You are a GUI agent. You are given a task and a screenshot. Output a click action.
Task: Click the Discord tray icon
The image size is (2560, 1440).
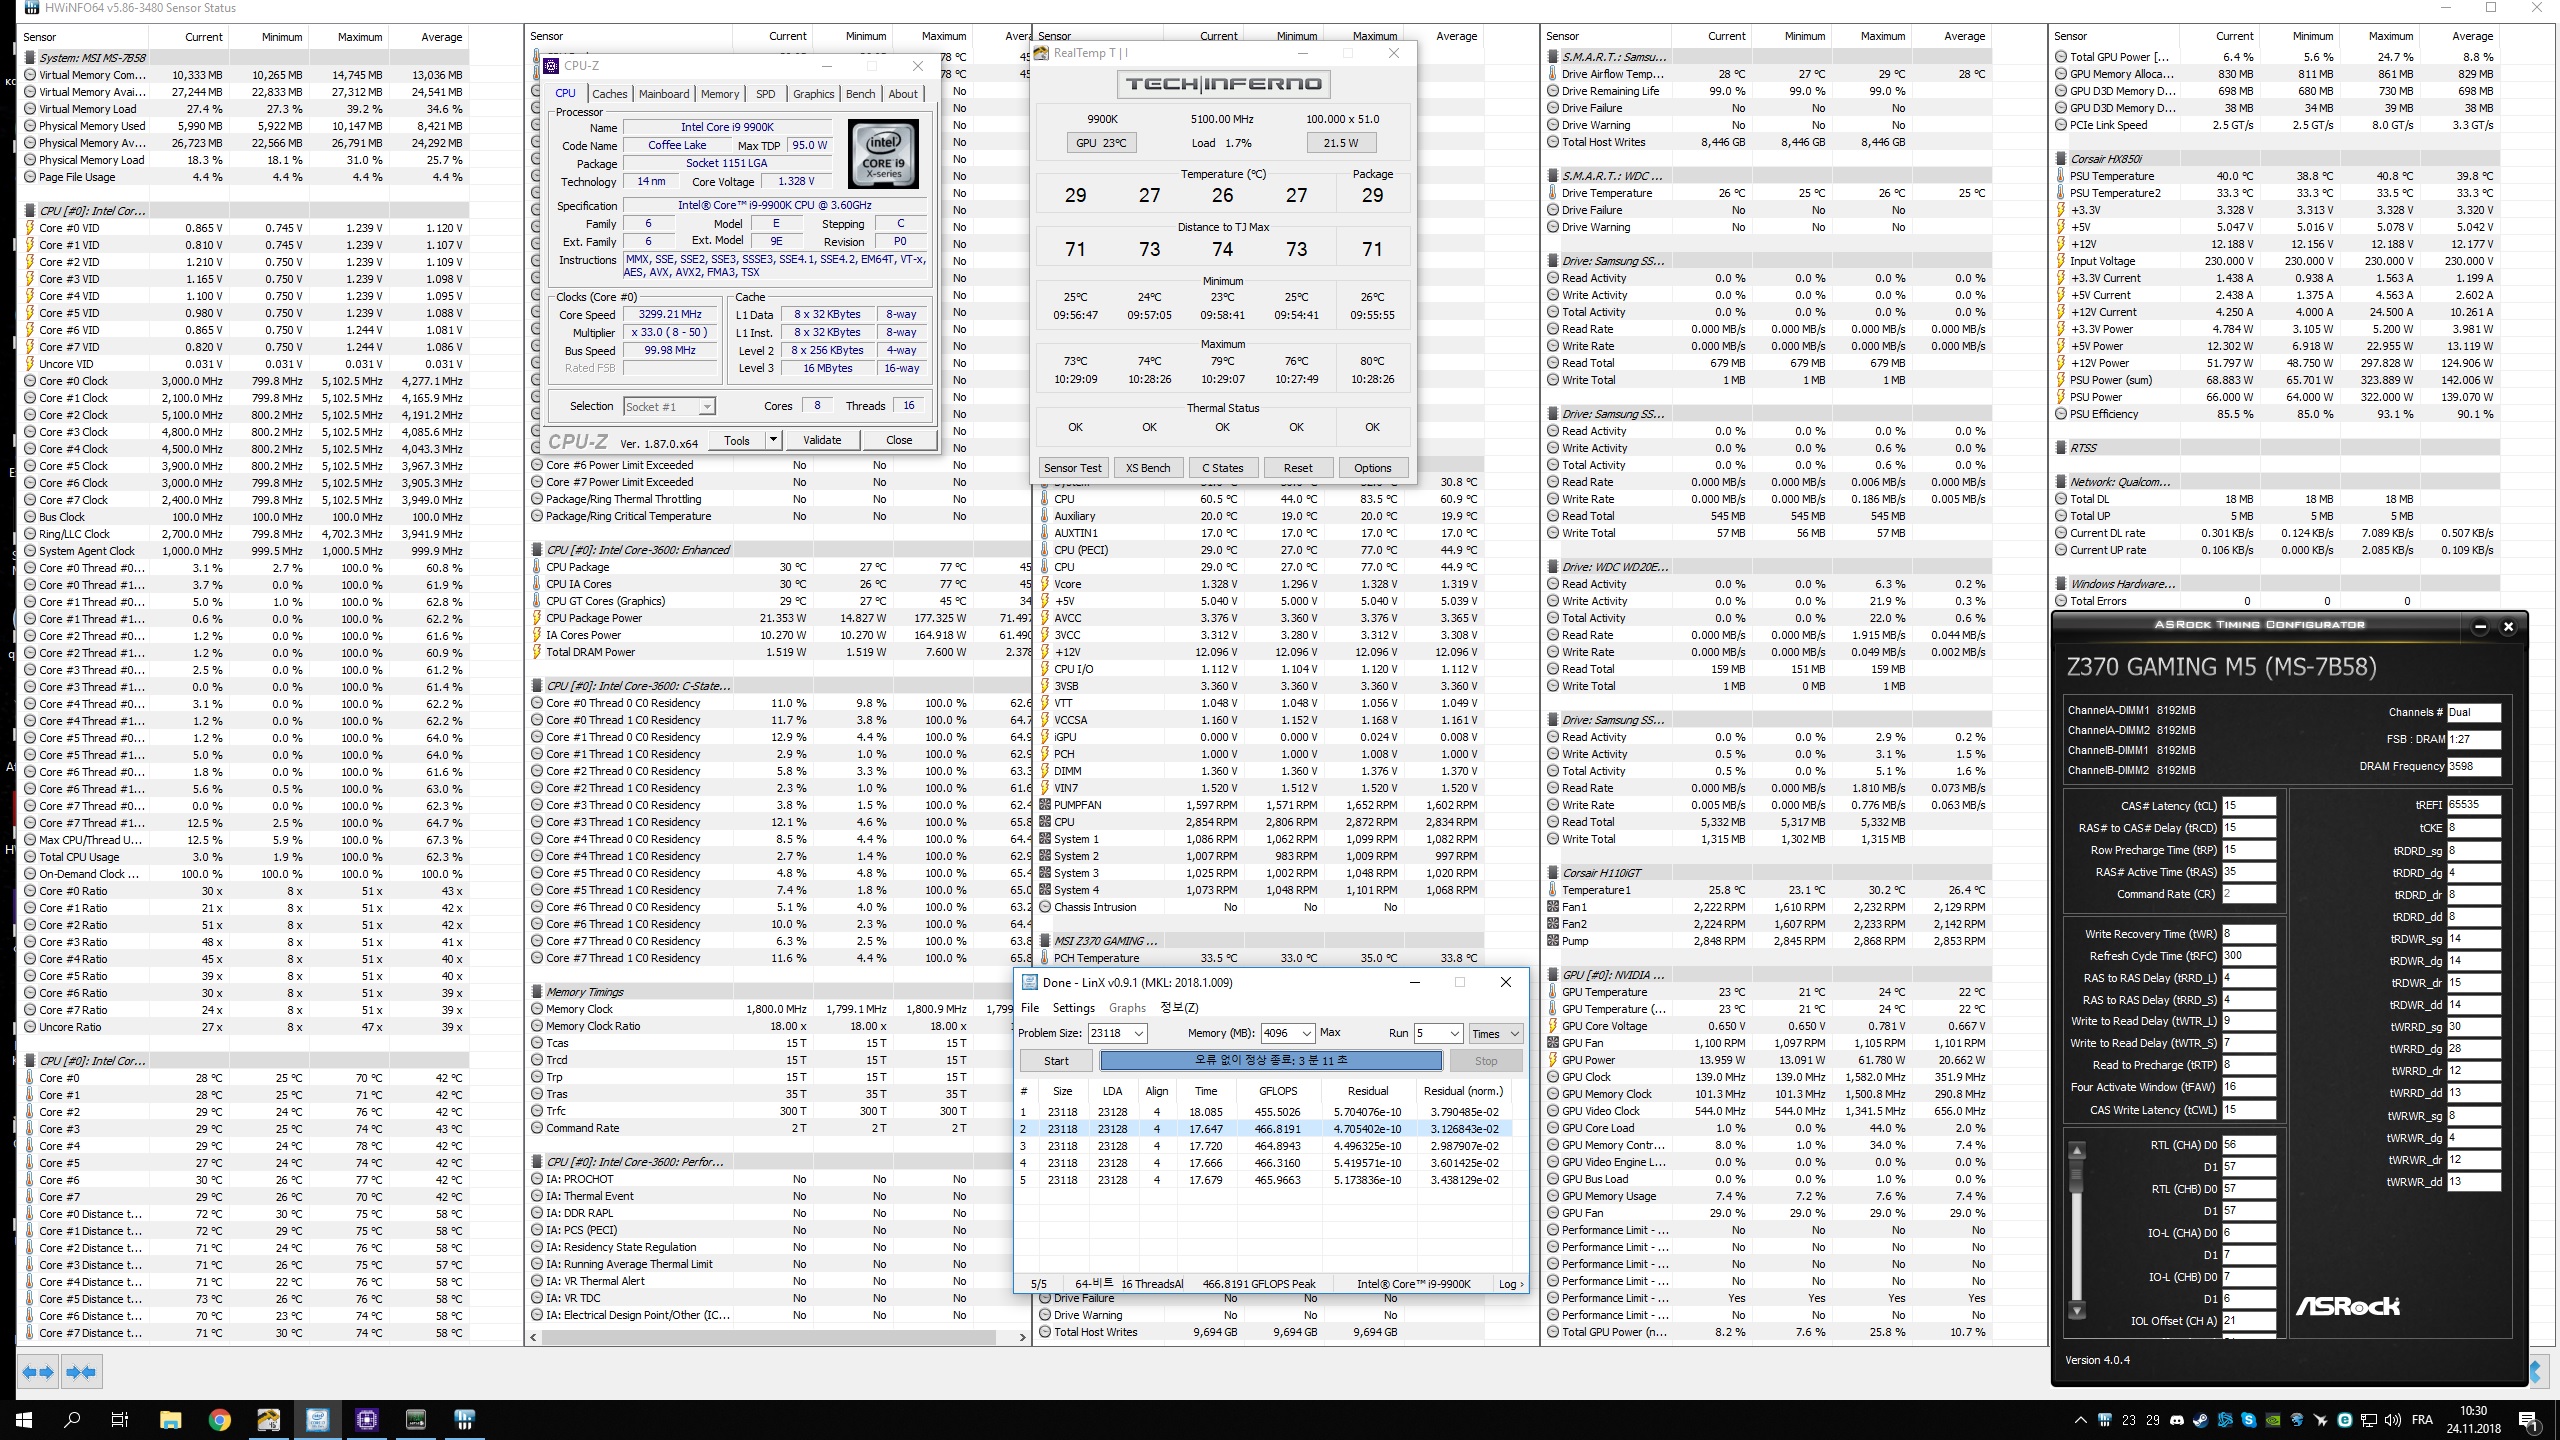tap(2177, 1420)
